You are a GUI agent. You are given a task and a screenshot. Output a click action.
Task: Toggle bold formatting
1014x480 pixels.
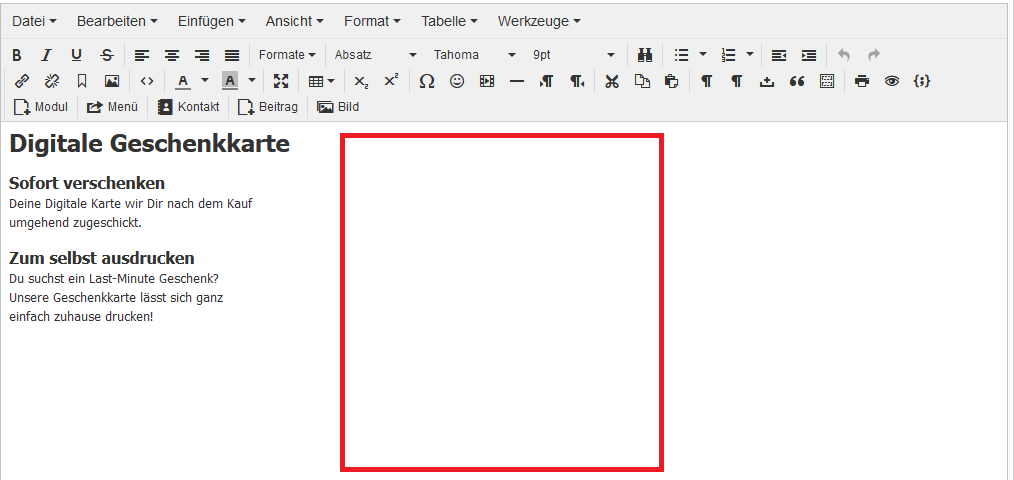pos(16,55)
